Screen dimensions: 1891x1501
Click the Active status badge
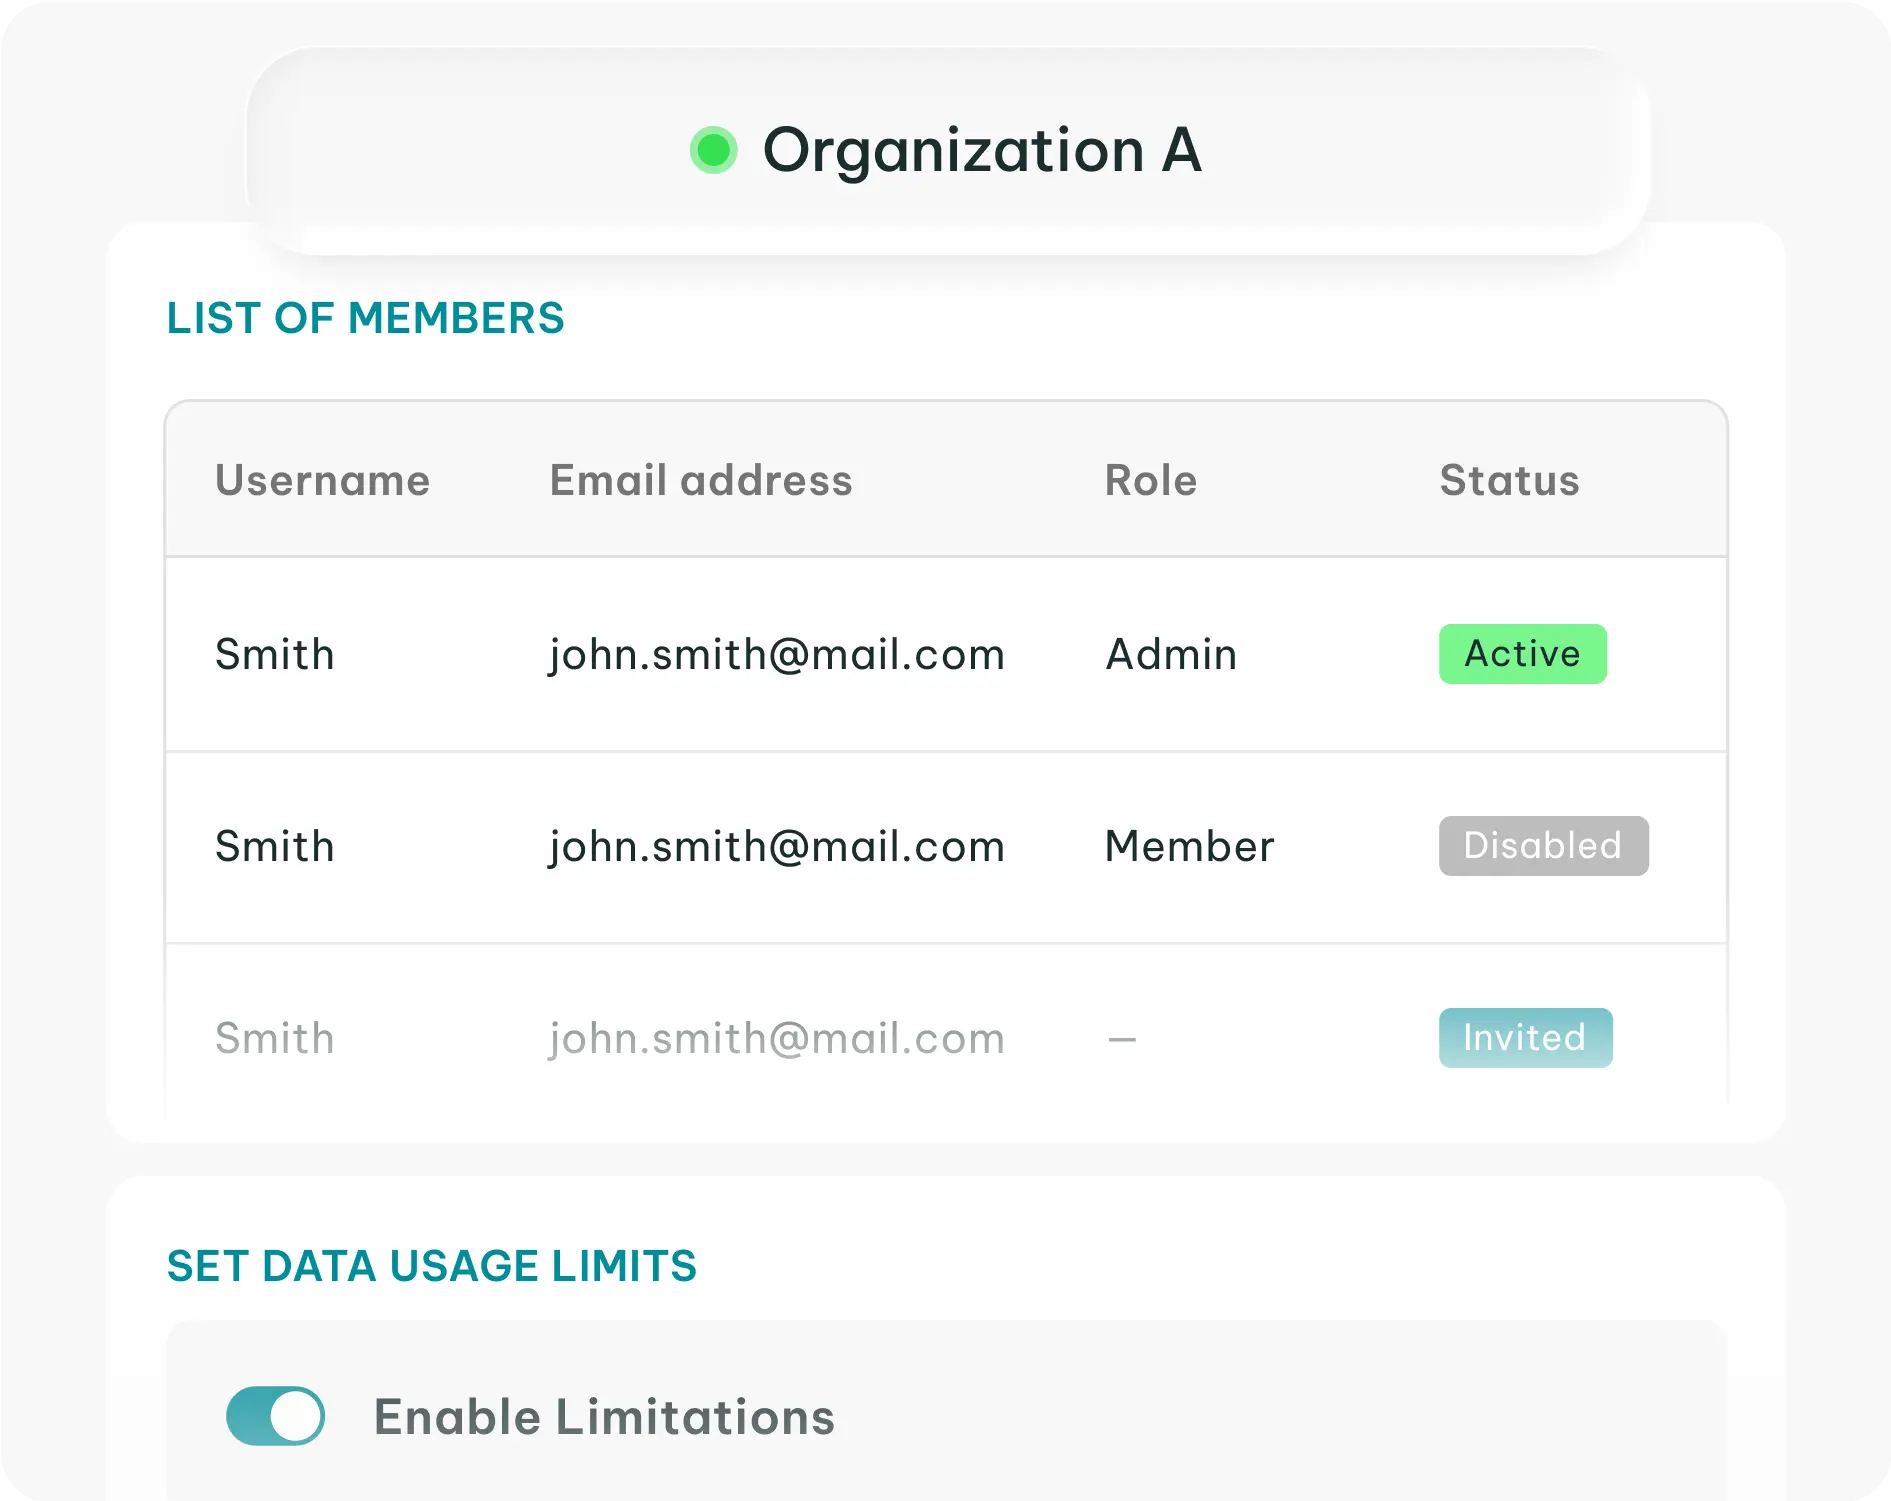coord(1522,654)
